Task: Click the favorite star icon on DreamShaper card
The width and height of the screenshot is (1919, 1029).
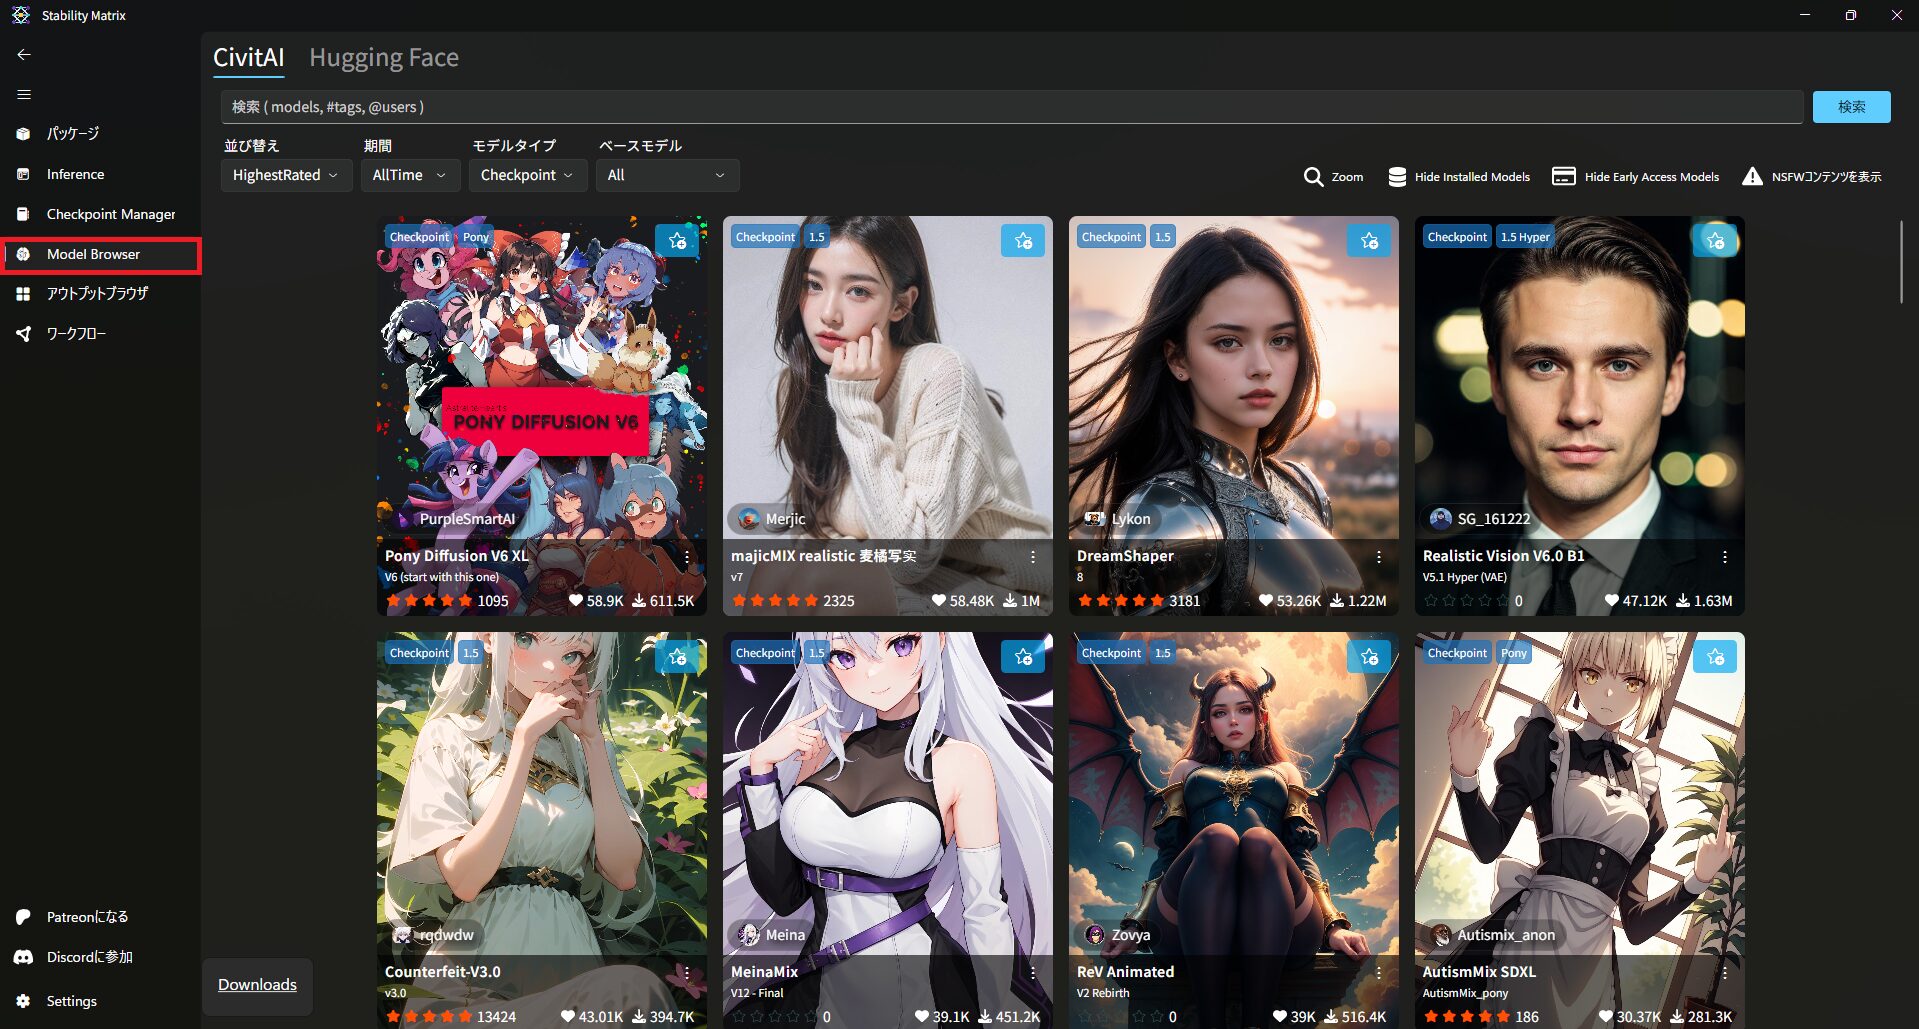Action: [1369, 241]
